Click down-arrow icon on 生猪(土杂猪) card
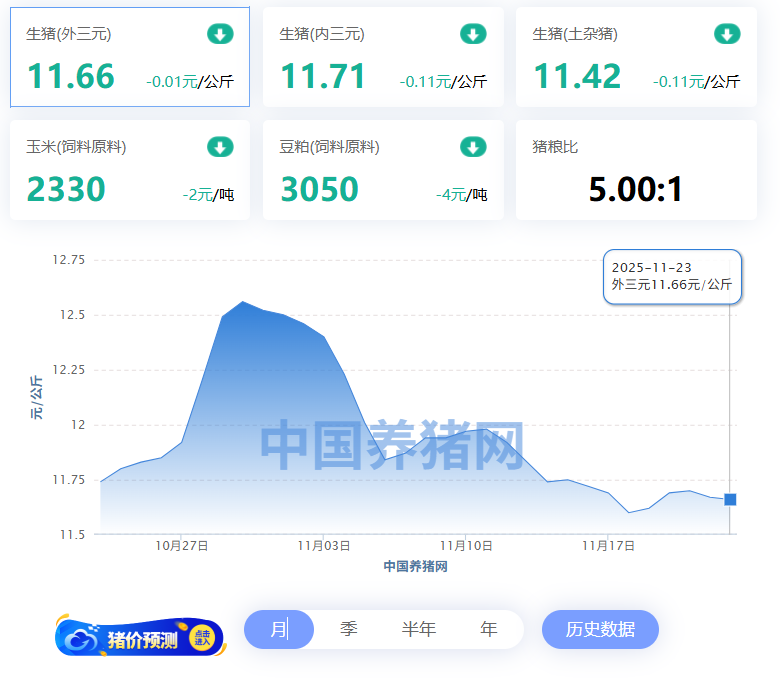Image resolution: width=780 pixels, height=681 pixels. [727, 34]
